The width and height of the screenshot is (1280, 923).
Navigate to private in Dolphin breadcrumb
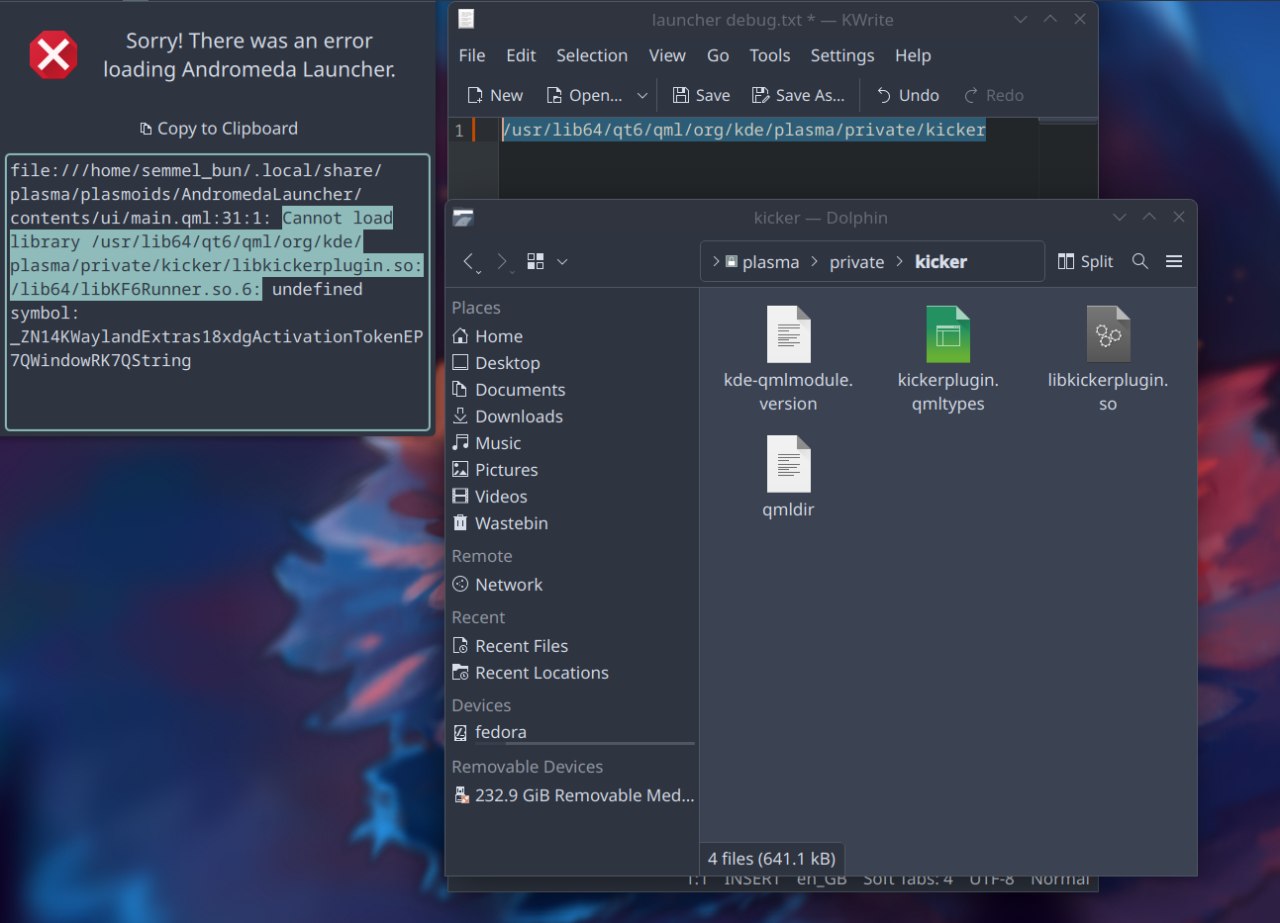click(857, 262)
